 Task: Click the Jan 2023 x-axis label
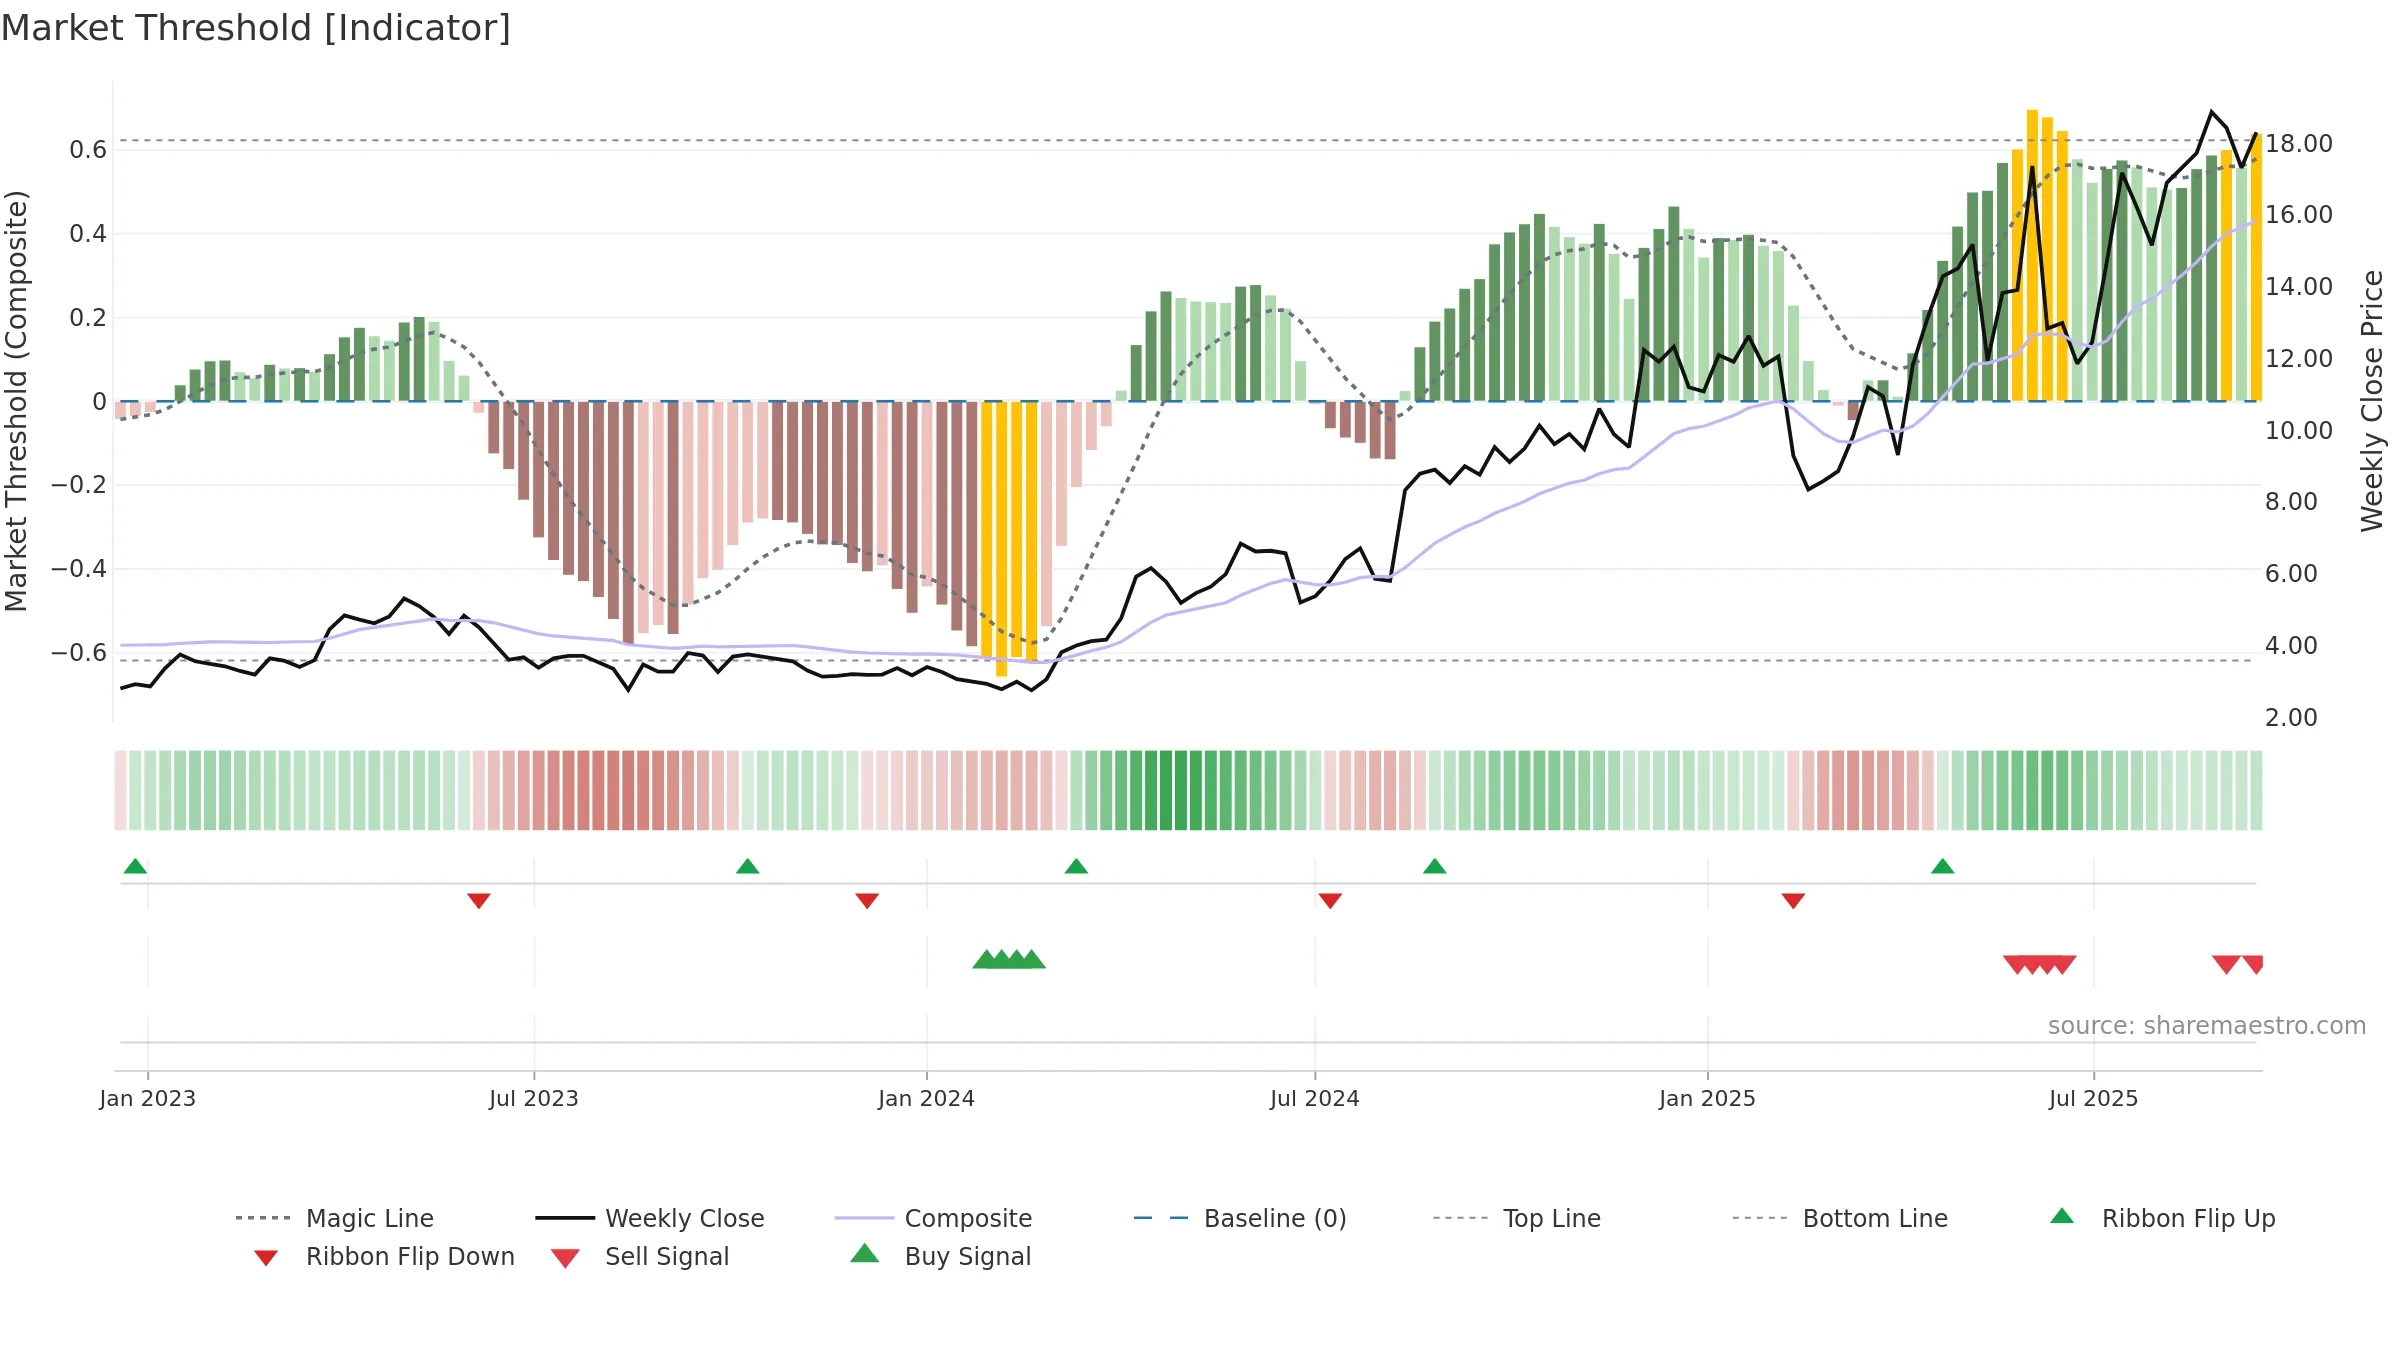[148, 1099]
